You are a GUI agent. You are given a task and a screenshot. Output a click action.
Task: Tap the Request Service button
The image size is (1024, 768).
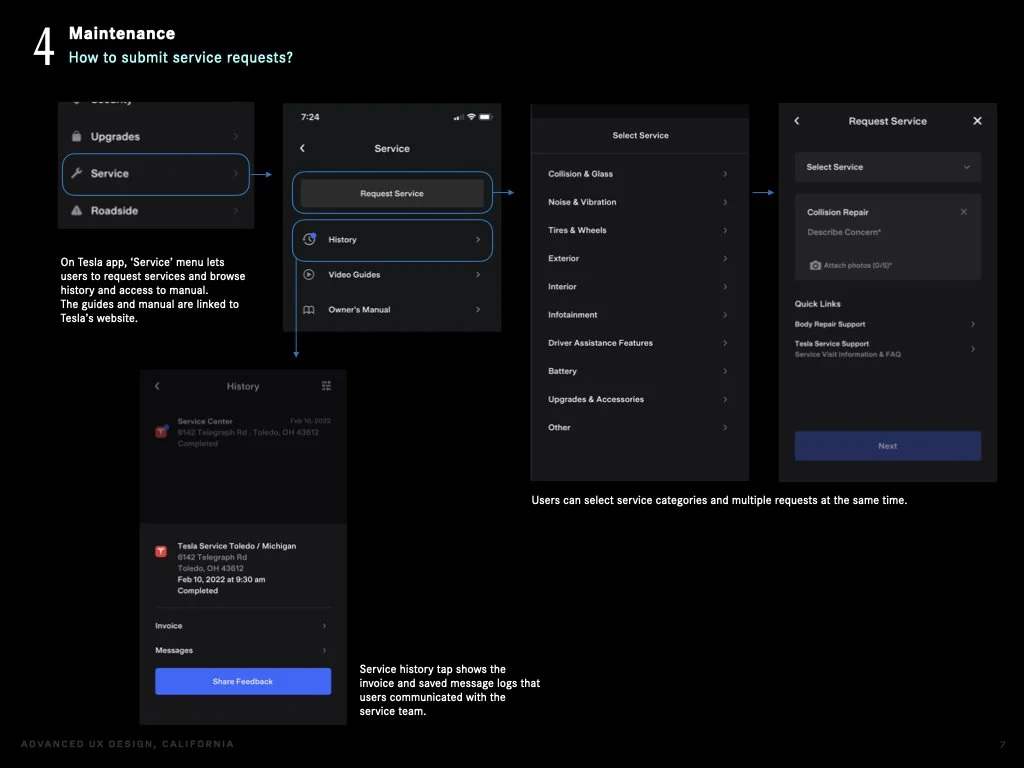392,193
